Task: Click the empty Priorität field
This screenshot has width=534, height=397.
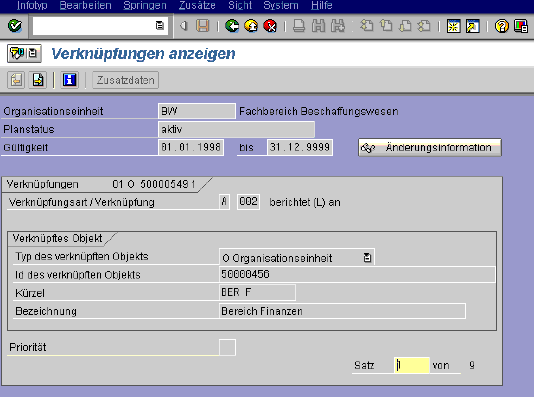Action: pos(227,347)
